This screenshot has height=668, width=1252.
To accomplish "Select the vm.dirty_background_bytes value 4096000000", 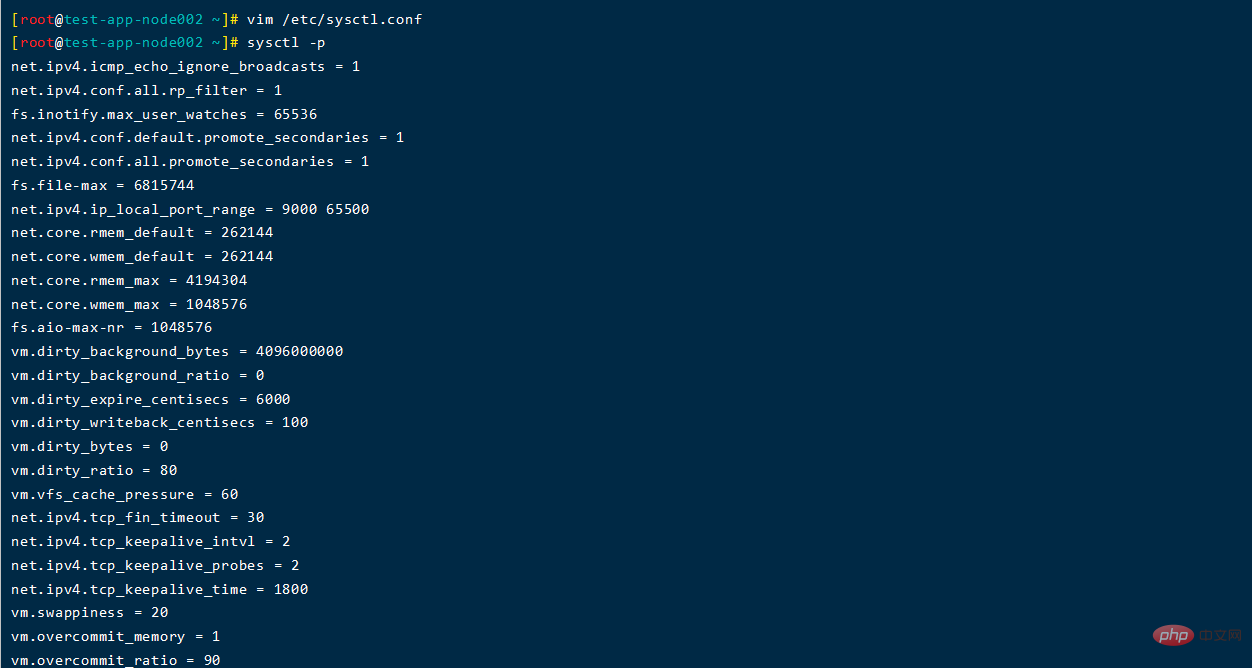I will [x=299, y=352].
